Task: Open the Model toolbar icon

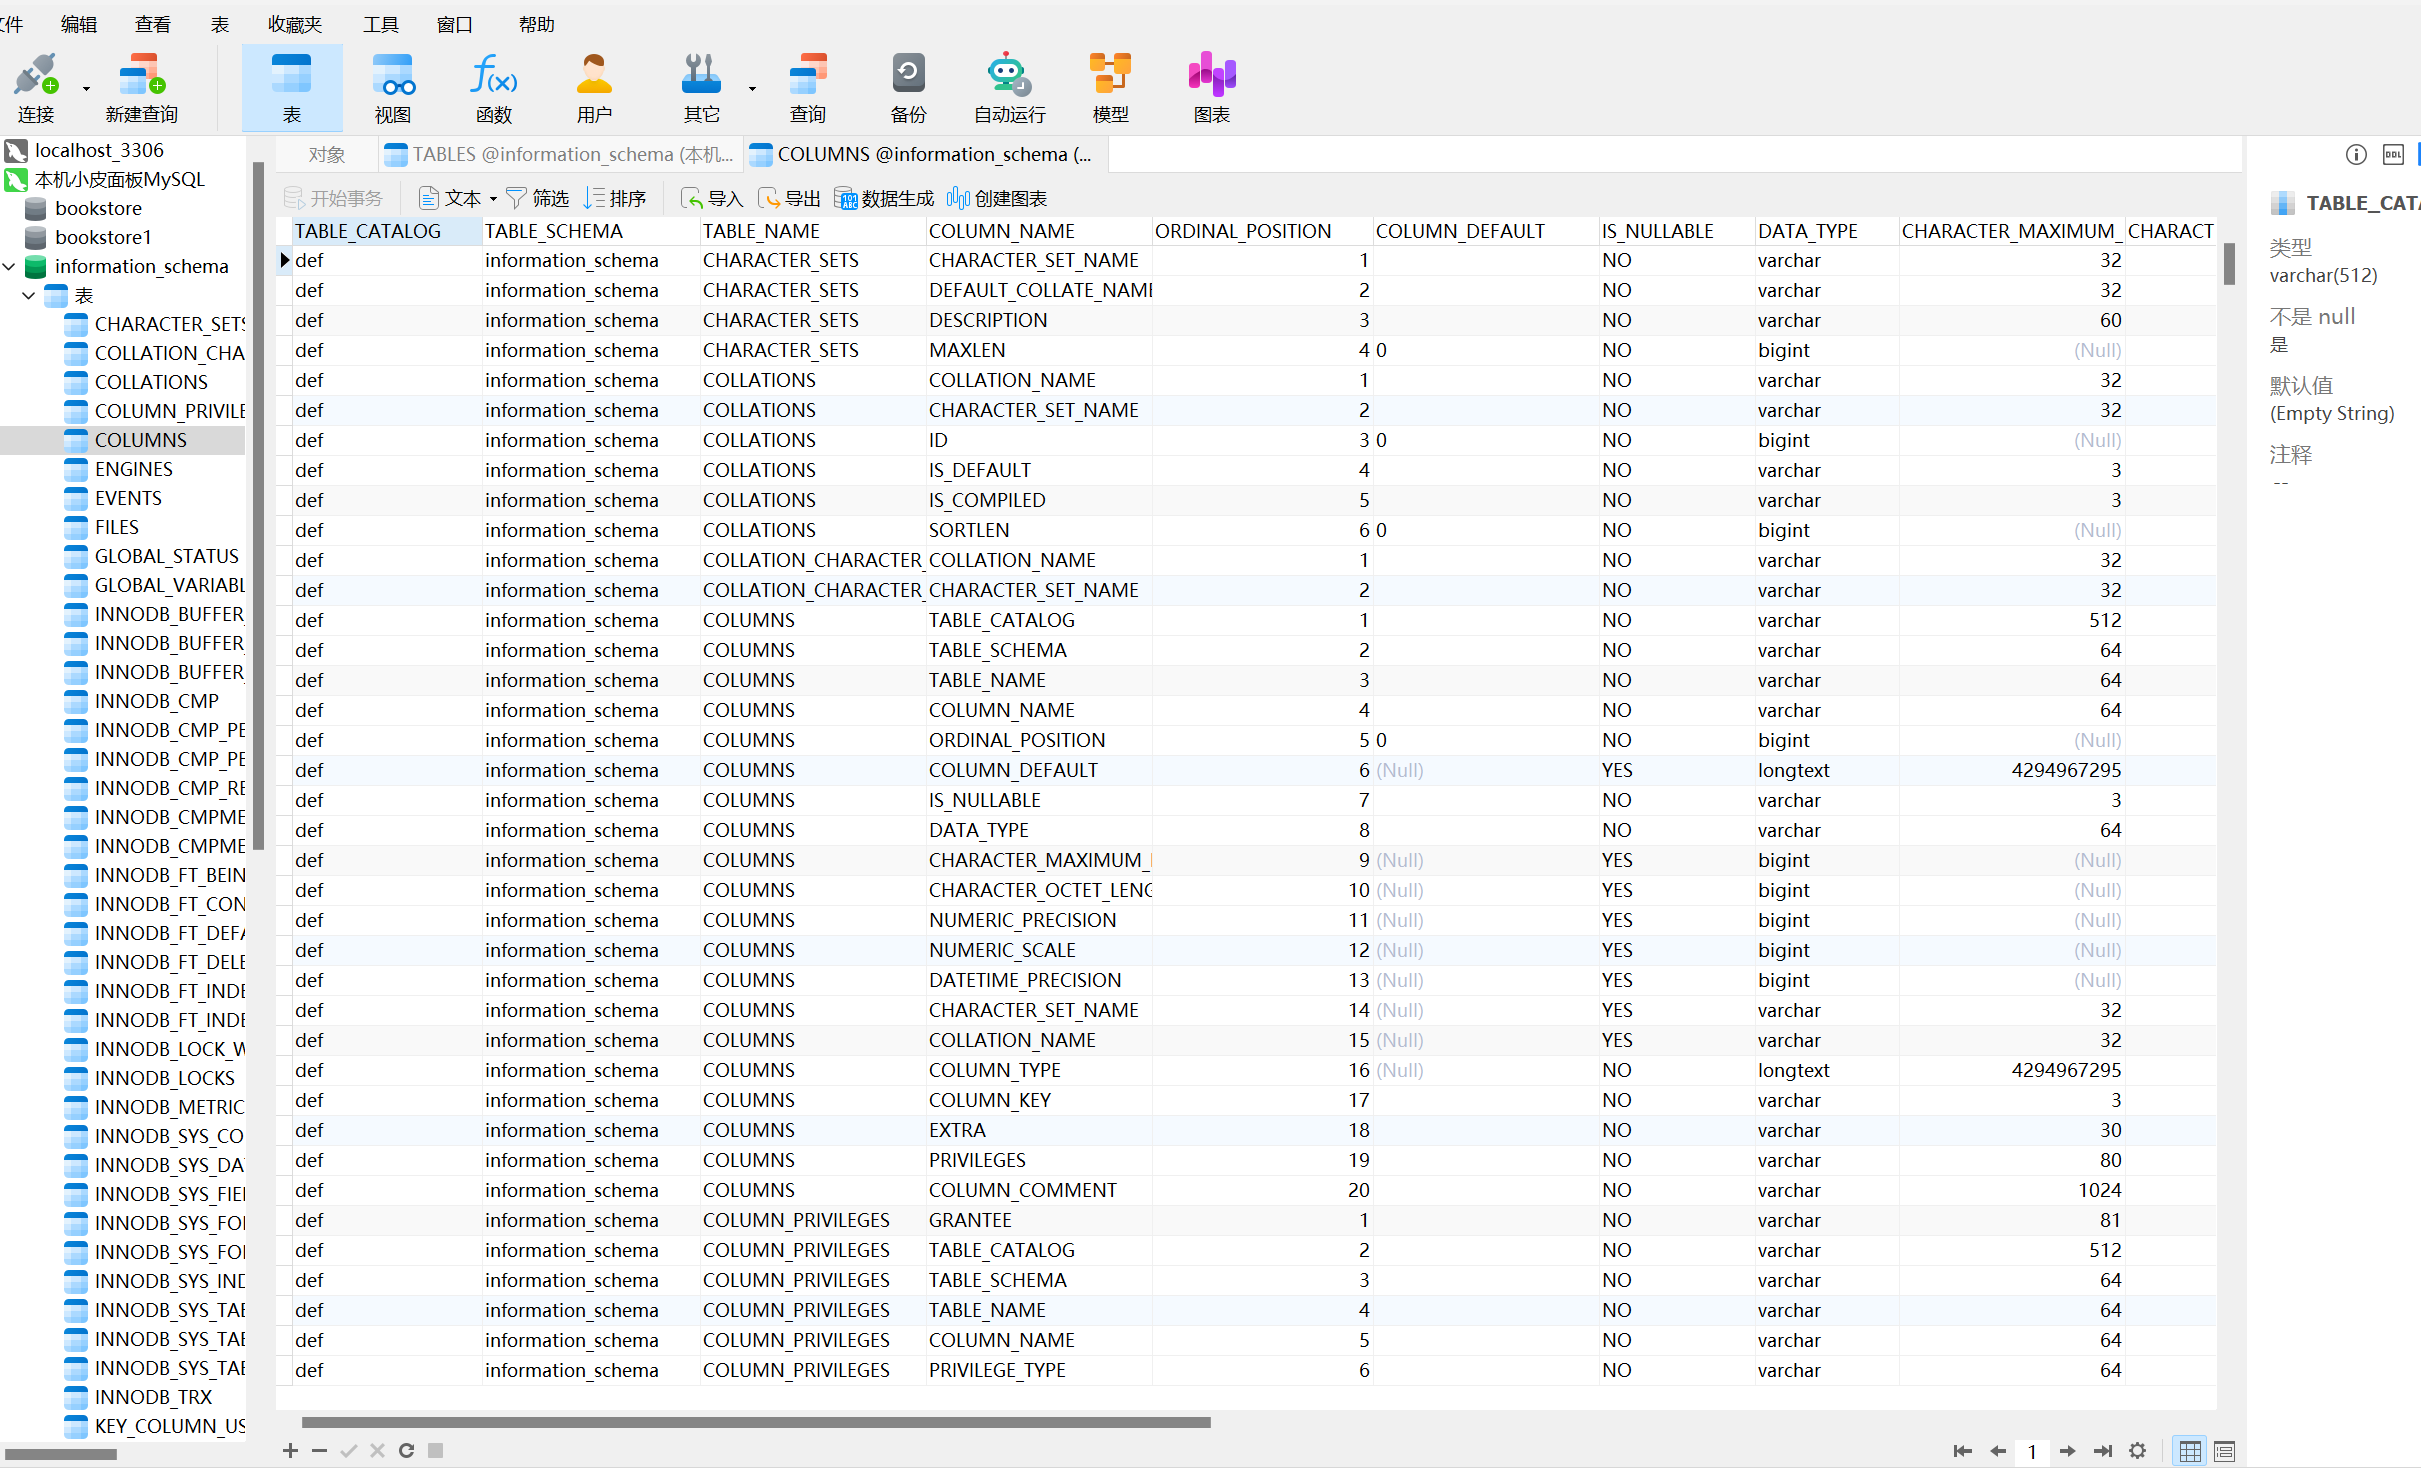Action: [1110, 75]
